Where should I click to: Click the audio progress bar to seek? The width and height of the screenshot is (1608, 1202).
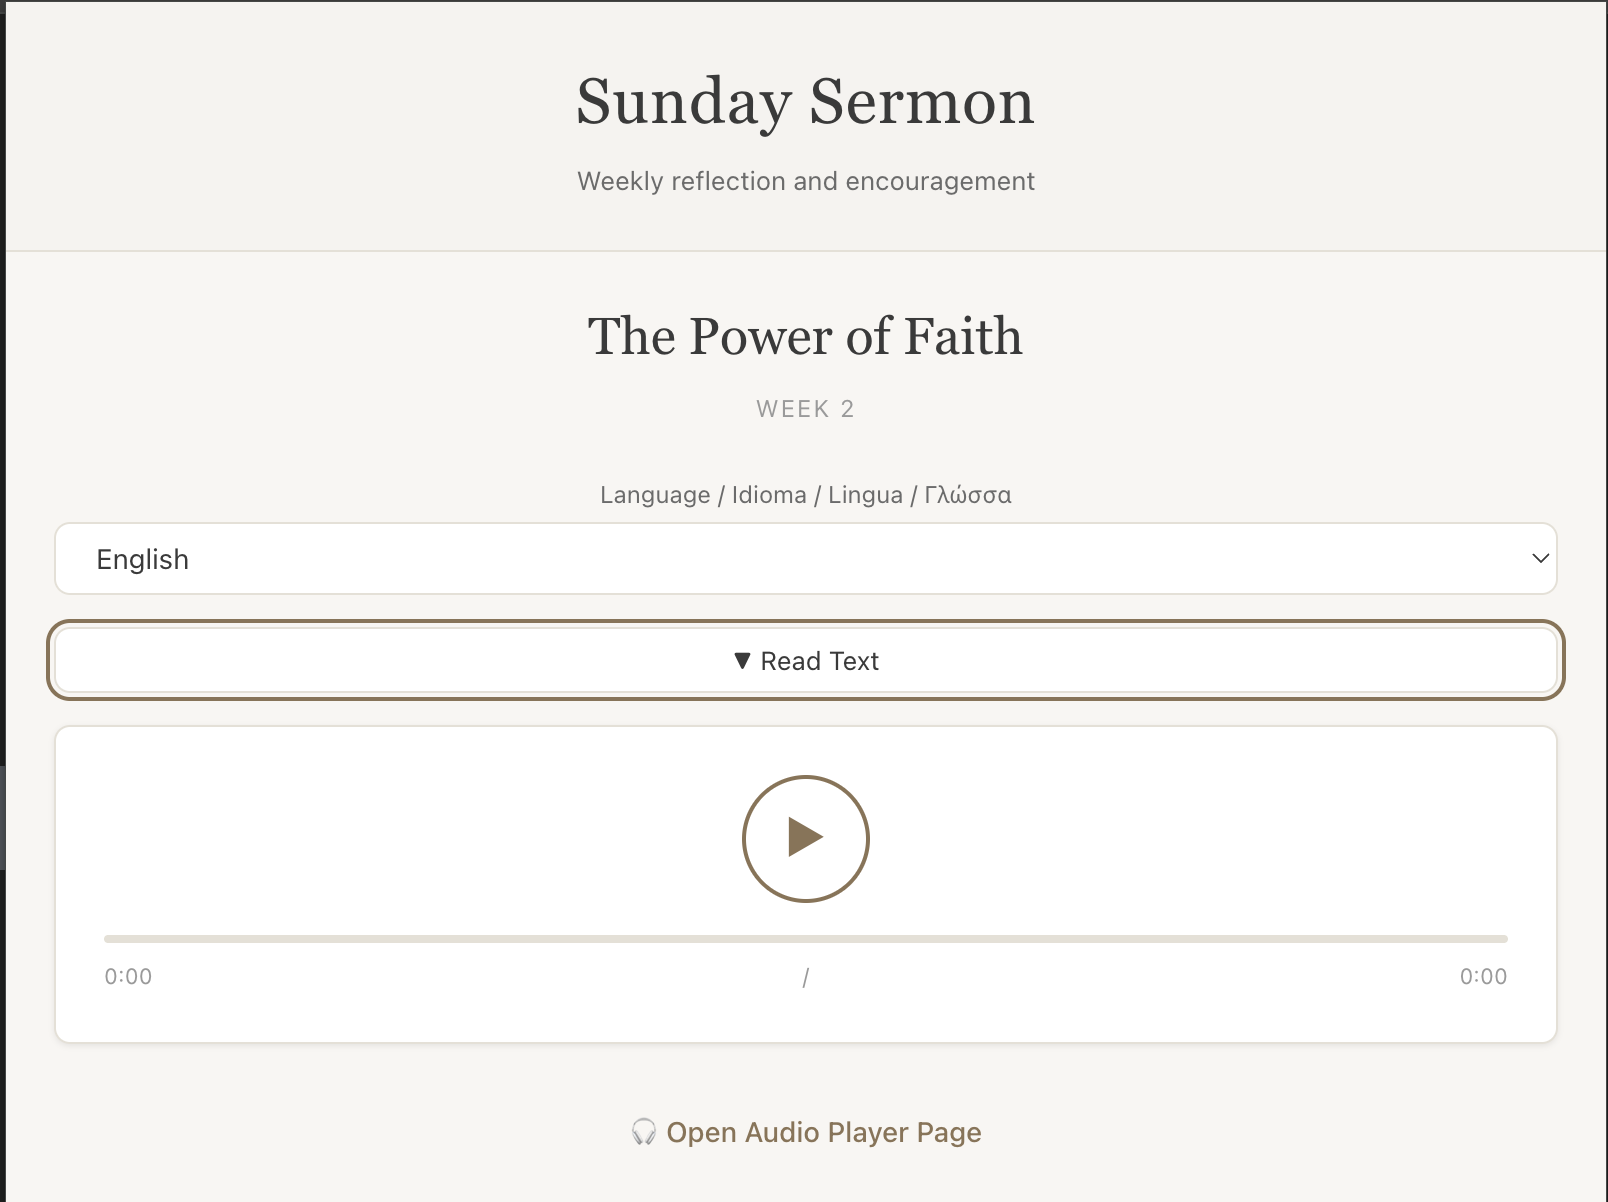pos(804,939)
